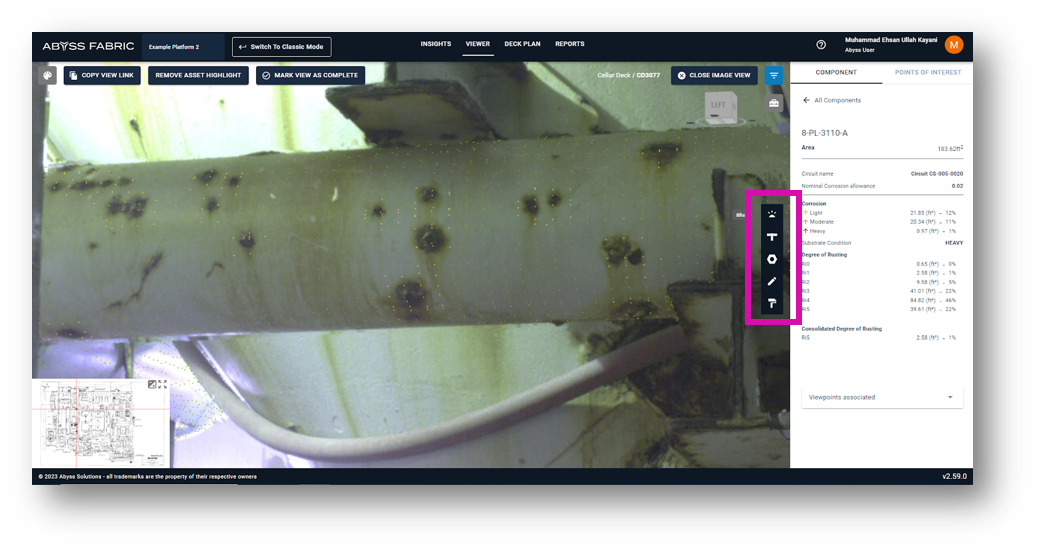1038x550 pixels.
Task: Click the hexagon nut icon in the toolbar
Action: tap(772, 259)
